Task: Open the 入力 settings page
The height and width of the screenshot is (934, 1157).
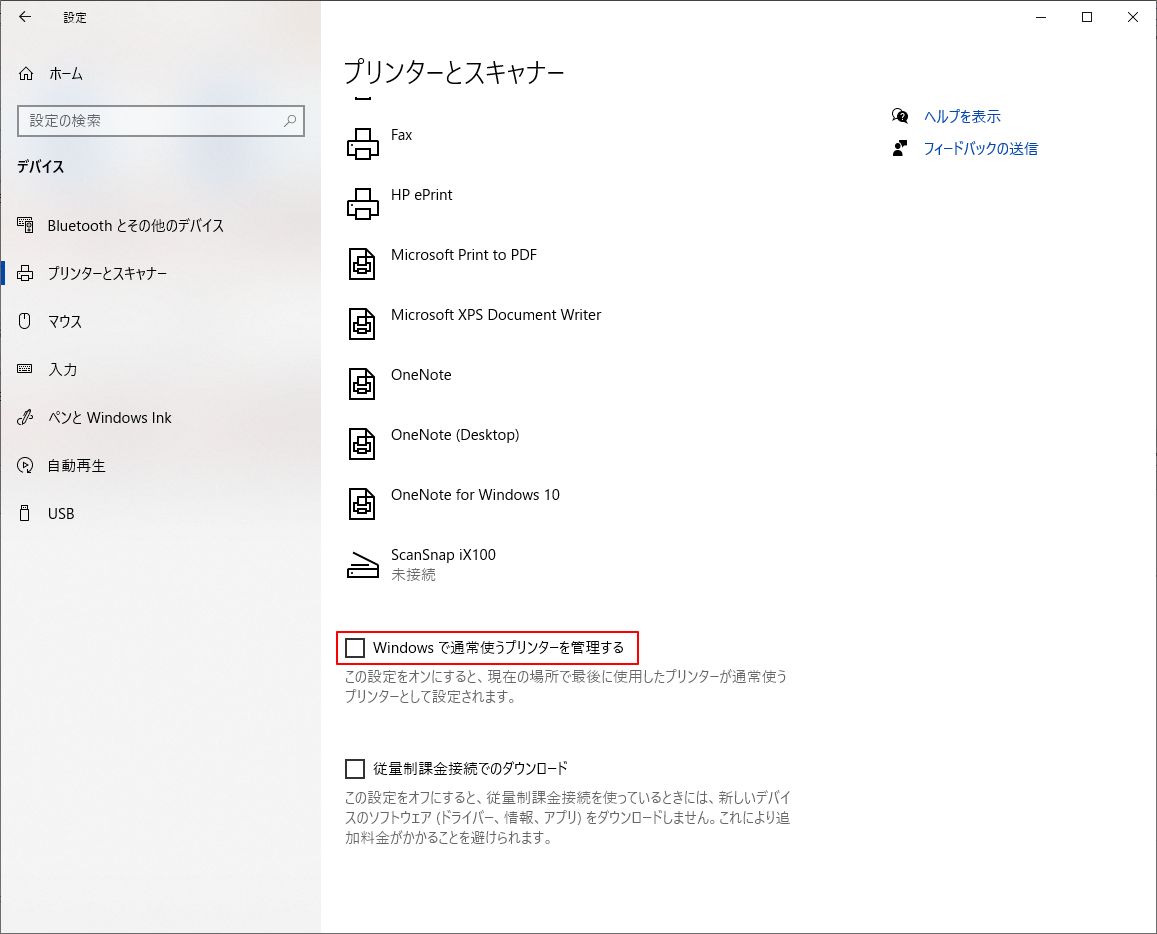Action: click(63, 370)
